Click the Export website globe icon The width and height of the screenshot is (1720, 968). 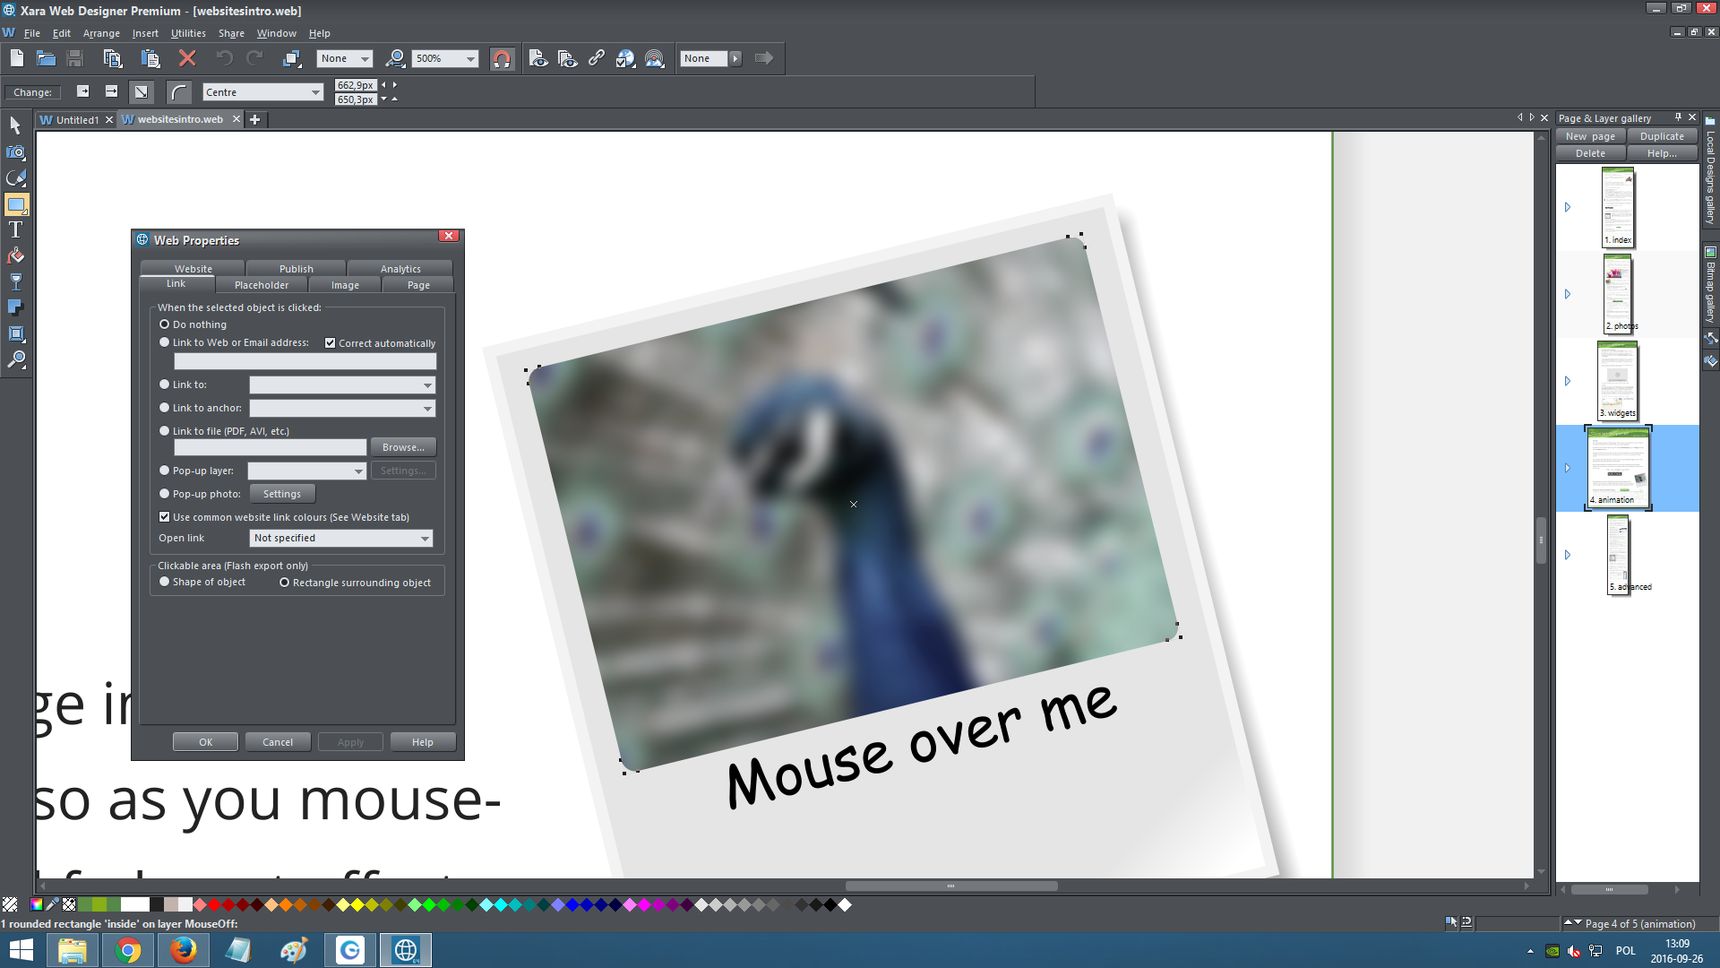tap(625, 59)
